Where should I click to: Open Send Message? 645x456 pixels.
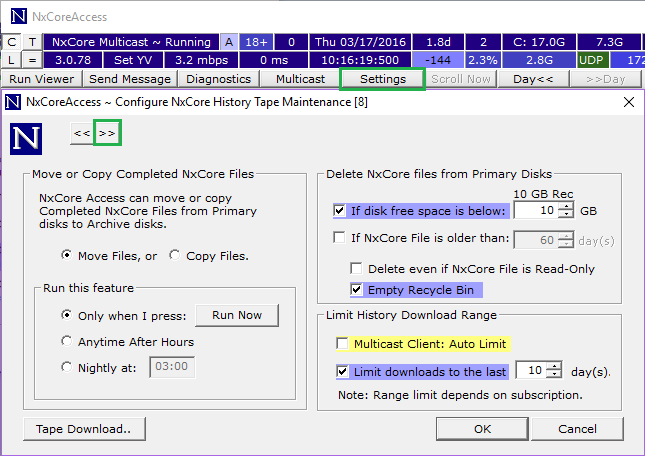130,79
